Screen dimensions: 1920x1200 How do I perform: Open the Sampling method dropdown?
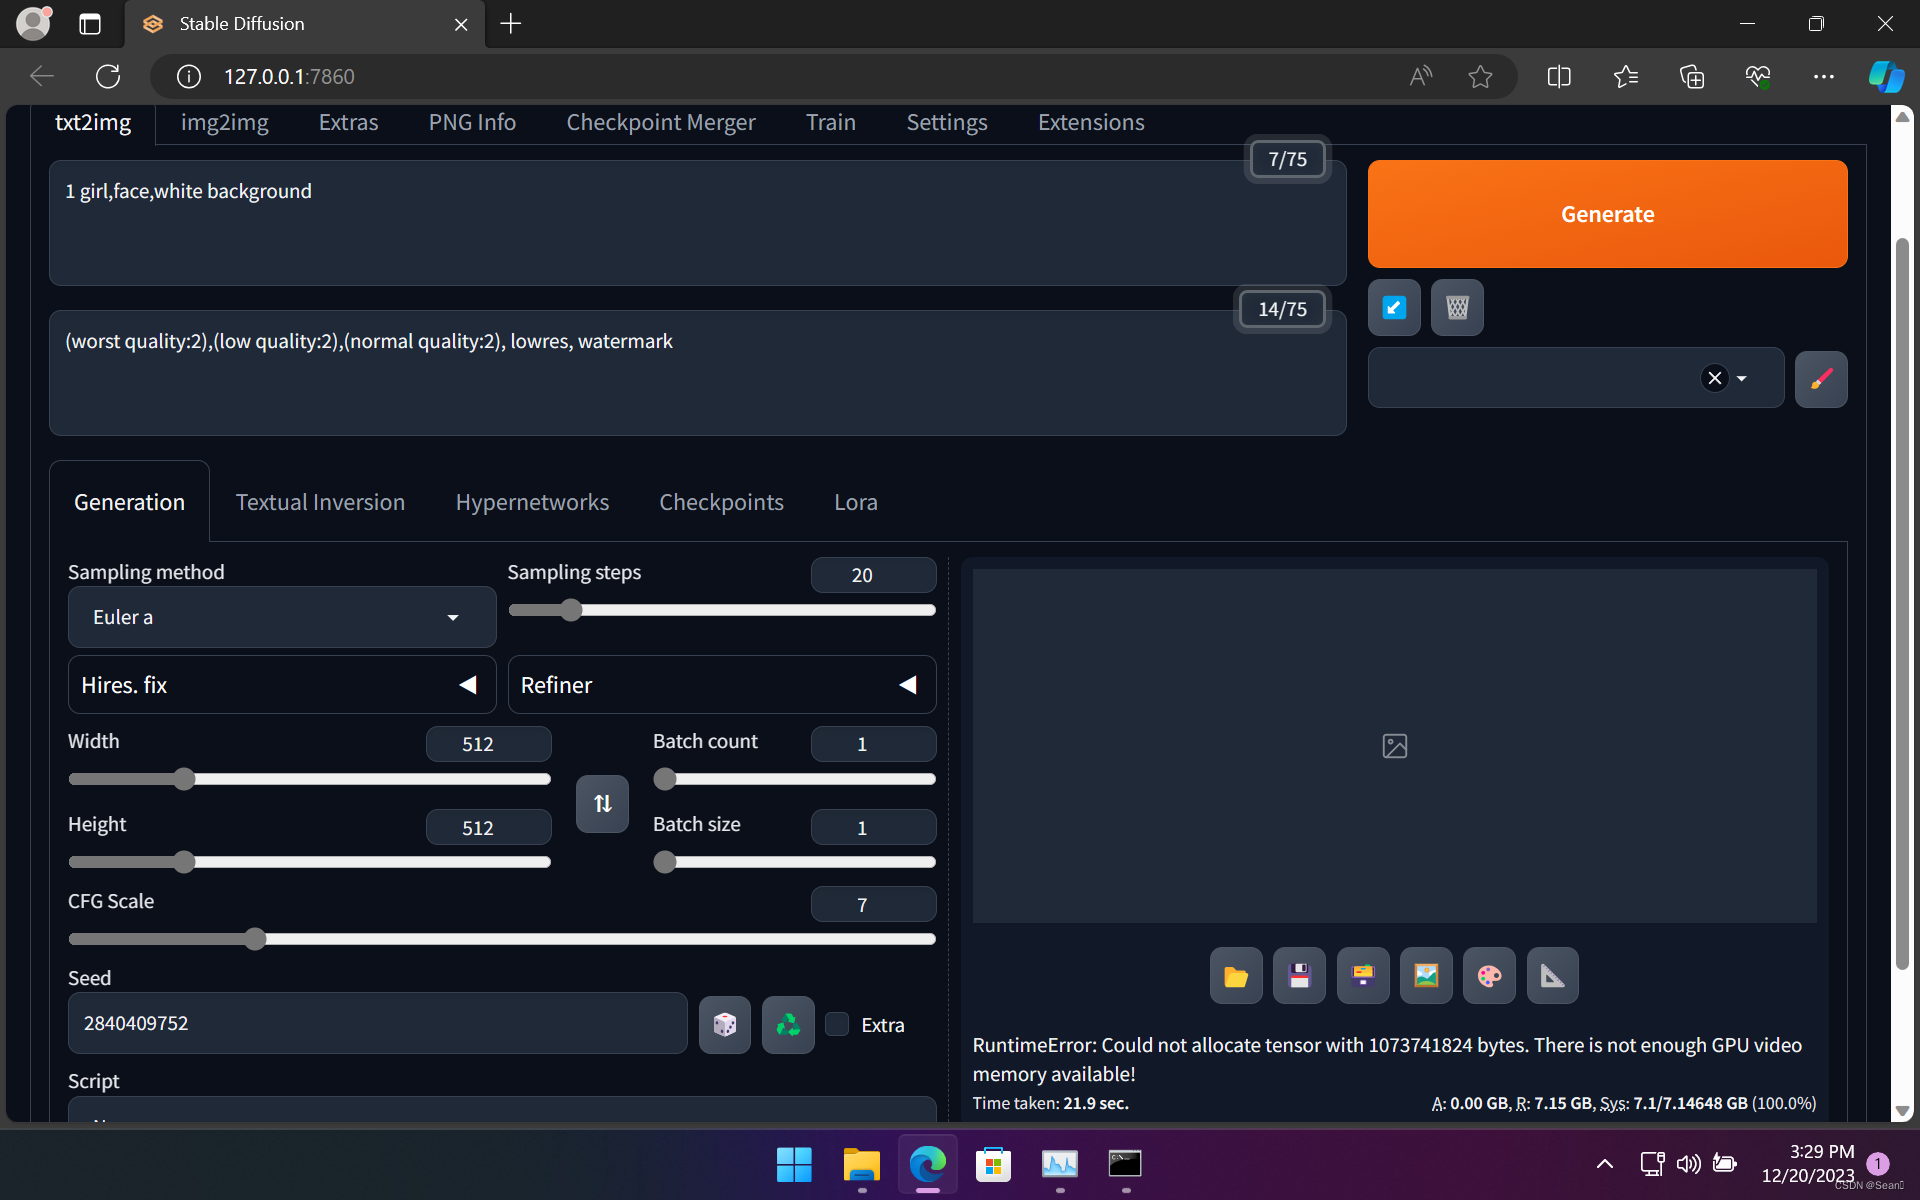click(x=281, y=618)
